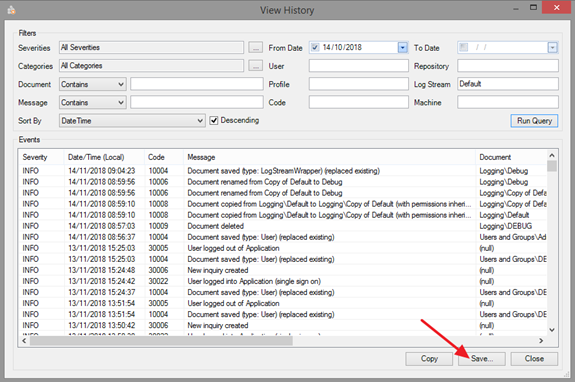
Task: Open the Severities browse ellipsis button
Action: tap(255, 48)
